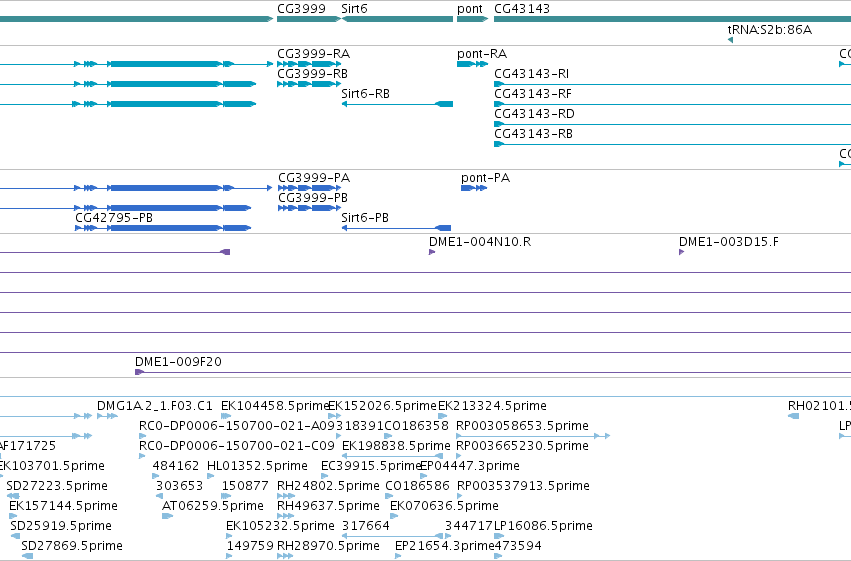Click the RC0-DP0006-150700-021-C09 label
This screenshot has height=561, width=851.
click(x=237, y=446)
